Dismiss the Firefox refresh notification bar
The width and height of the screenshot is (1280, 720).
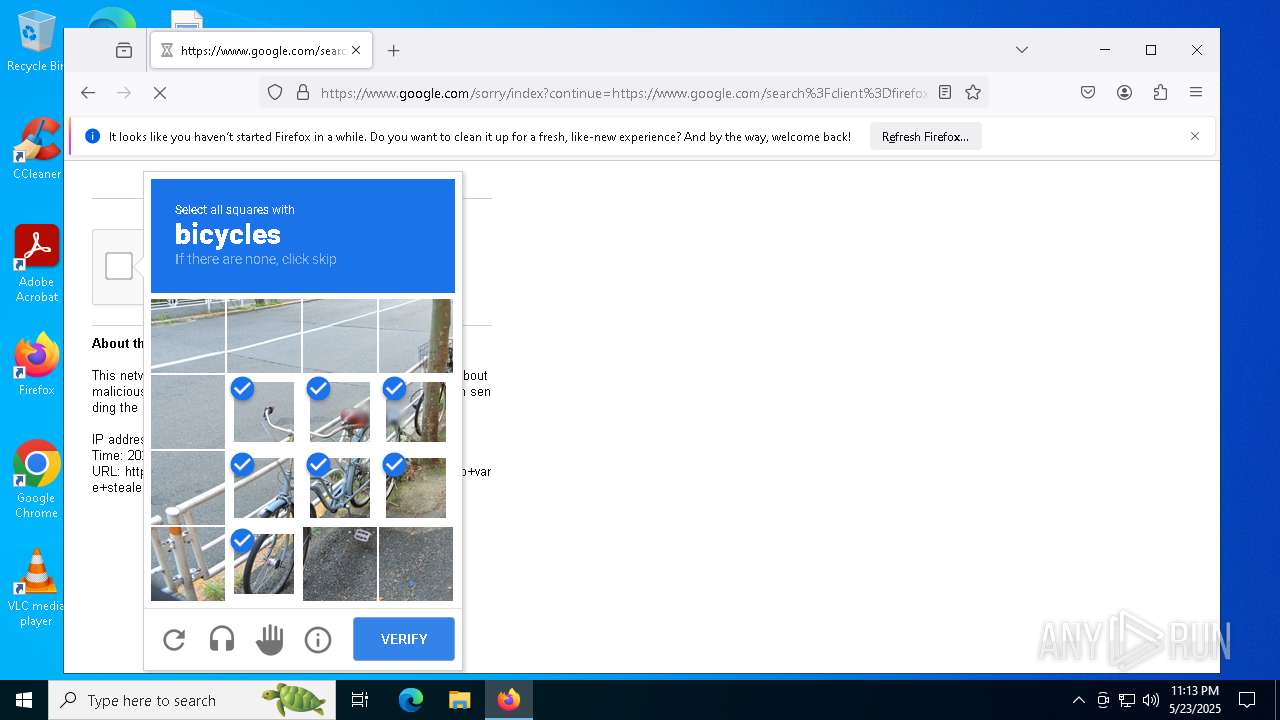click(x=1194, y=136)
